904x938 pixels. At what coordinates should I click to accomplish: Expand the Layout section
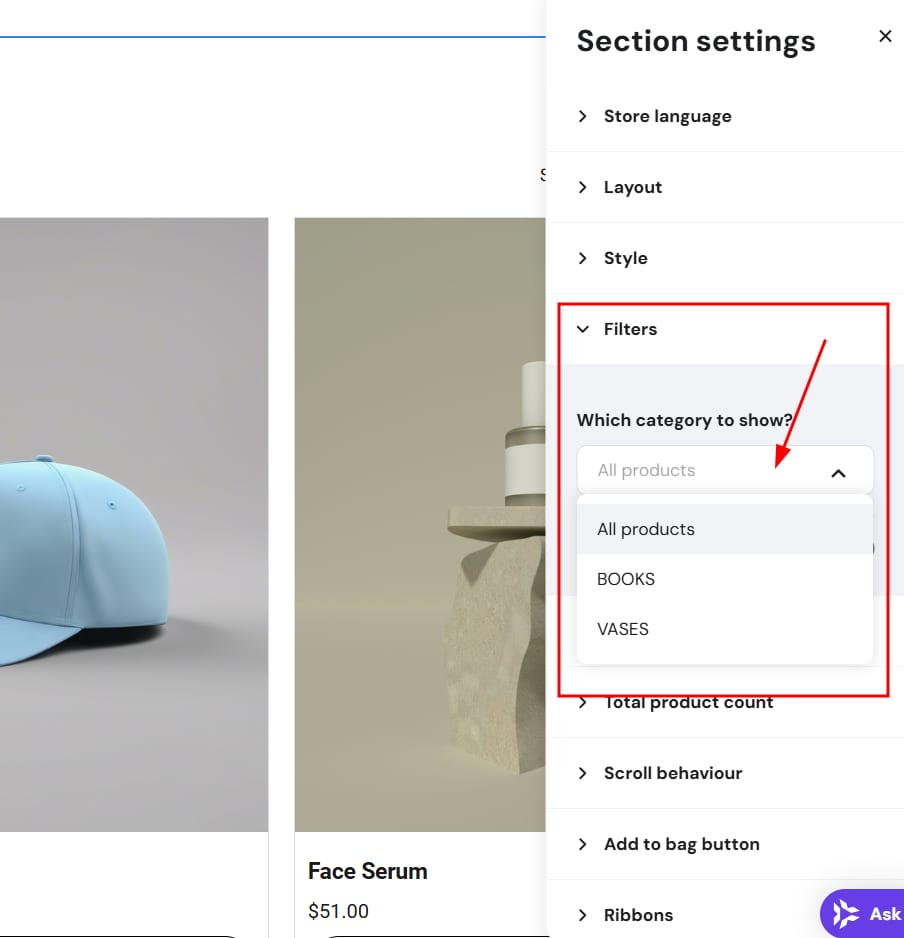pyautogui.click(x=632, y=187)
